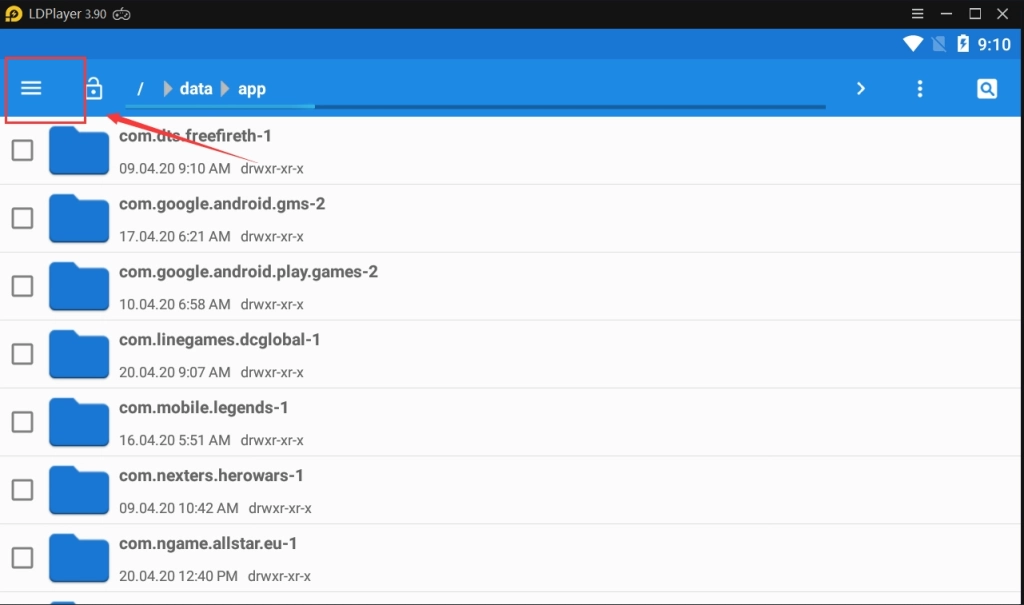
Task: Navigate to the root slash breadcrumb
Action: (x=140, y=88)
